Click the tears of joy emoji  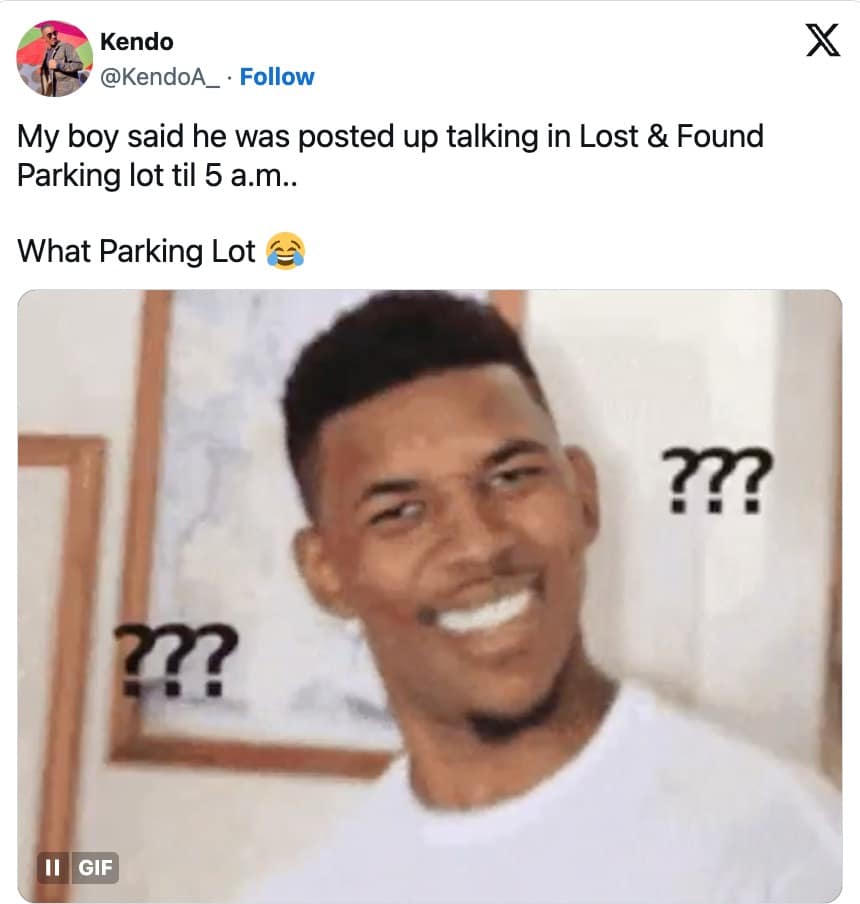285,251
